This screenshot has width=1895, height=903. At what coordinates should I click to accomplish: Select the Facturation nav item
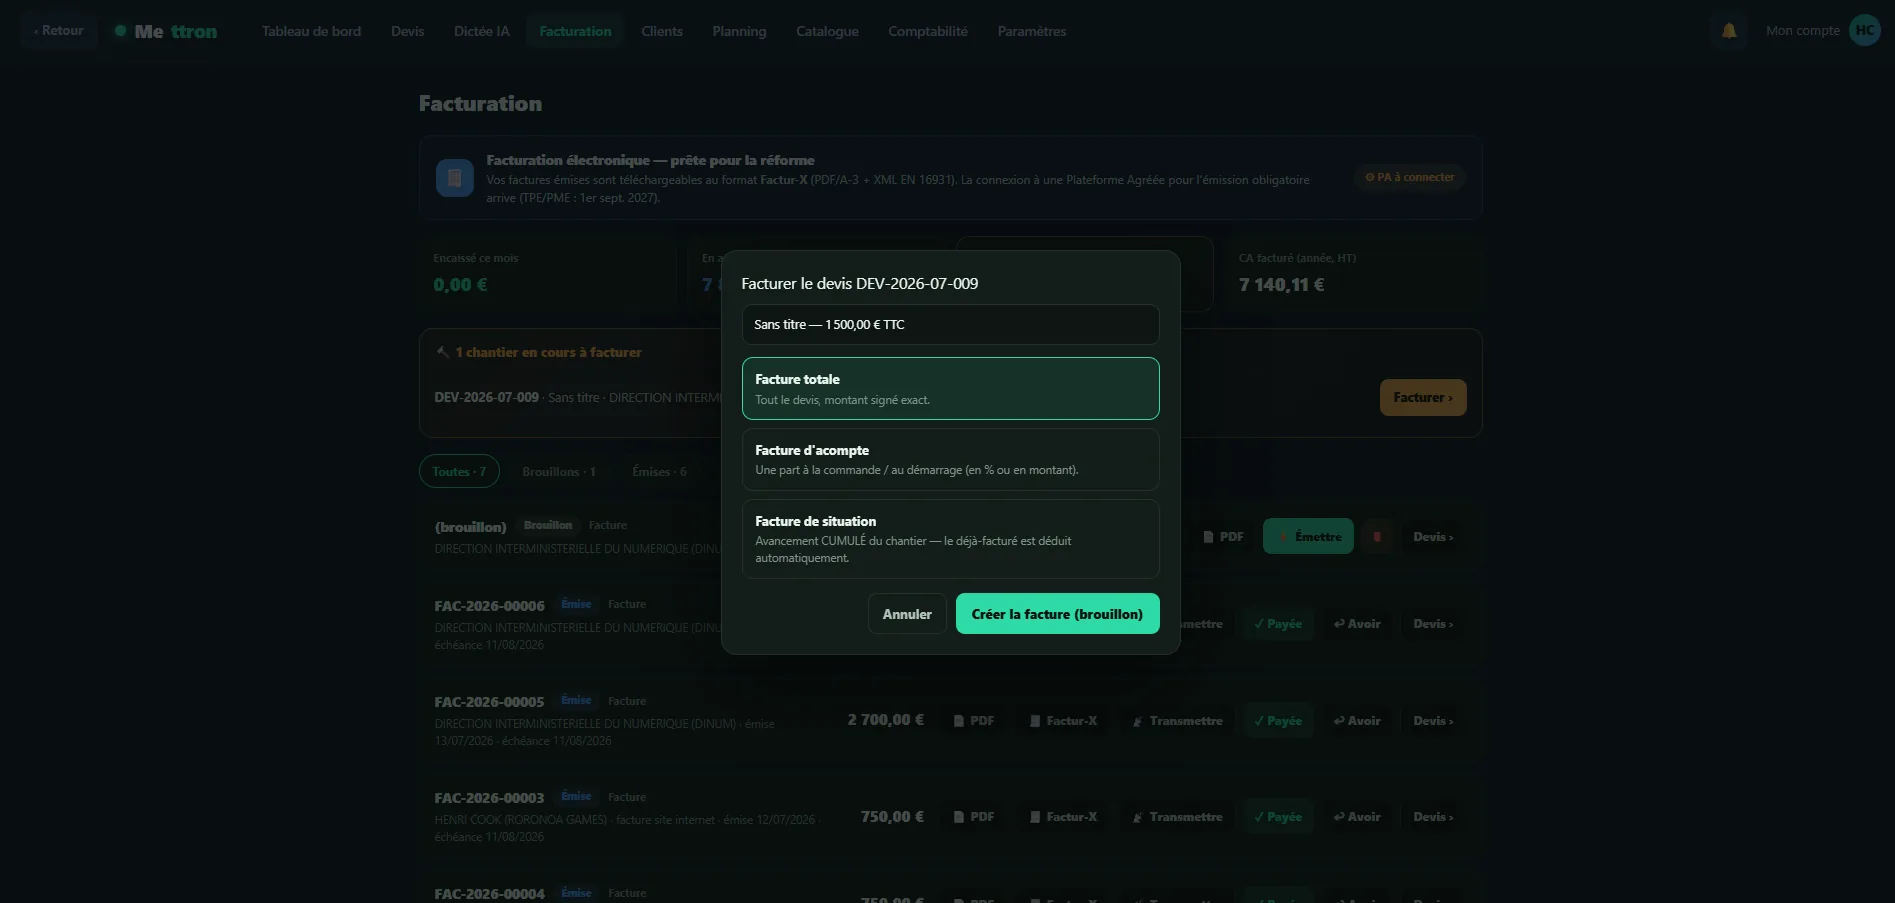(575, 31)
